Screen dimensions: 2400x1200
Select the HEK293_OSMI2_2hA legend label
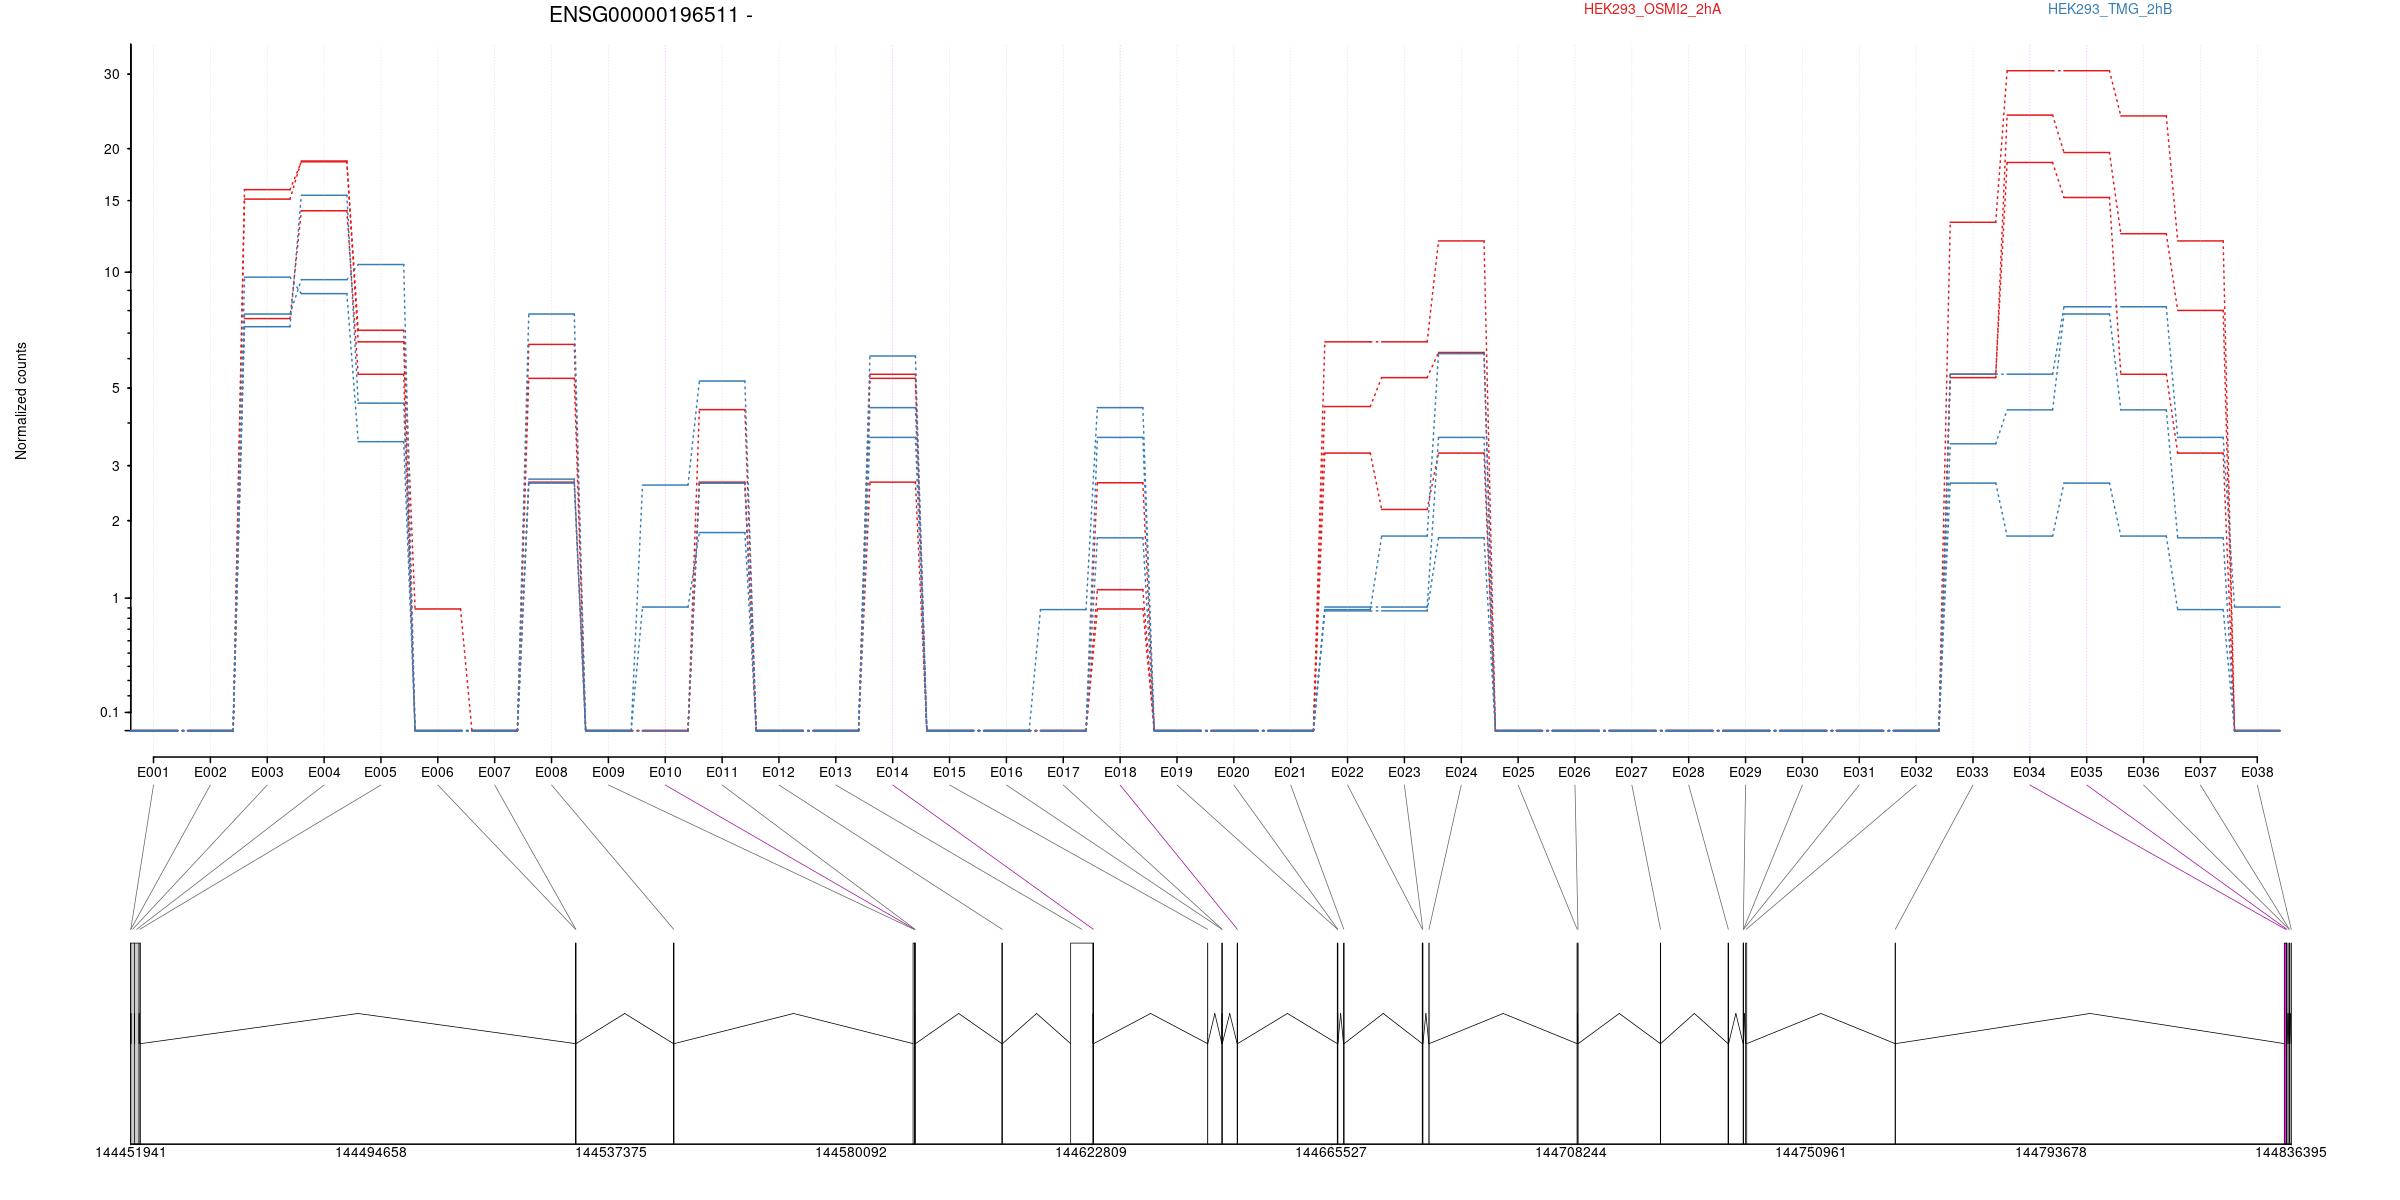(1652, 9)
